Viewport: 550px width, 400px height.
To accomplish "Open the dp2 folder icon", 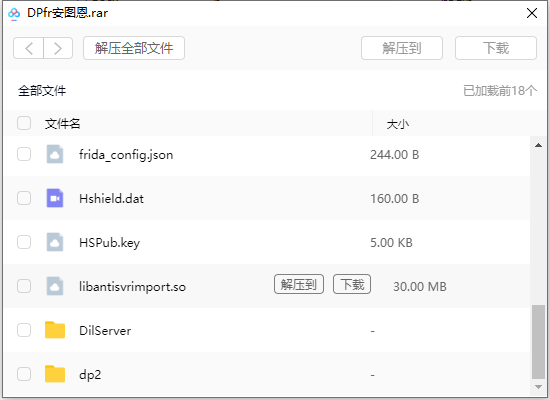I will [x=55, y=374].
